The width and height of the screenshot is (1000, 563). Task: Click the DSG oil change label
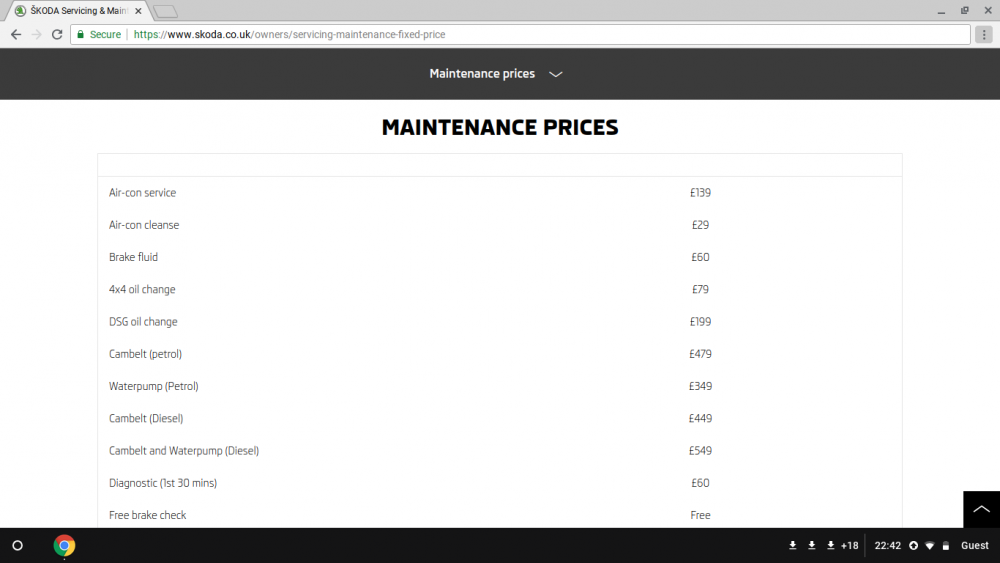pos(143,322)
